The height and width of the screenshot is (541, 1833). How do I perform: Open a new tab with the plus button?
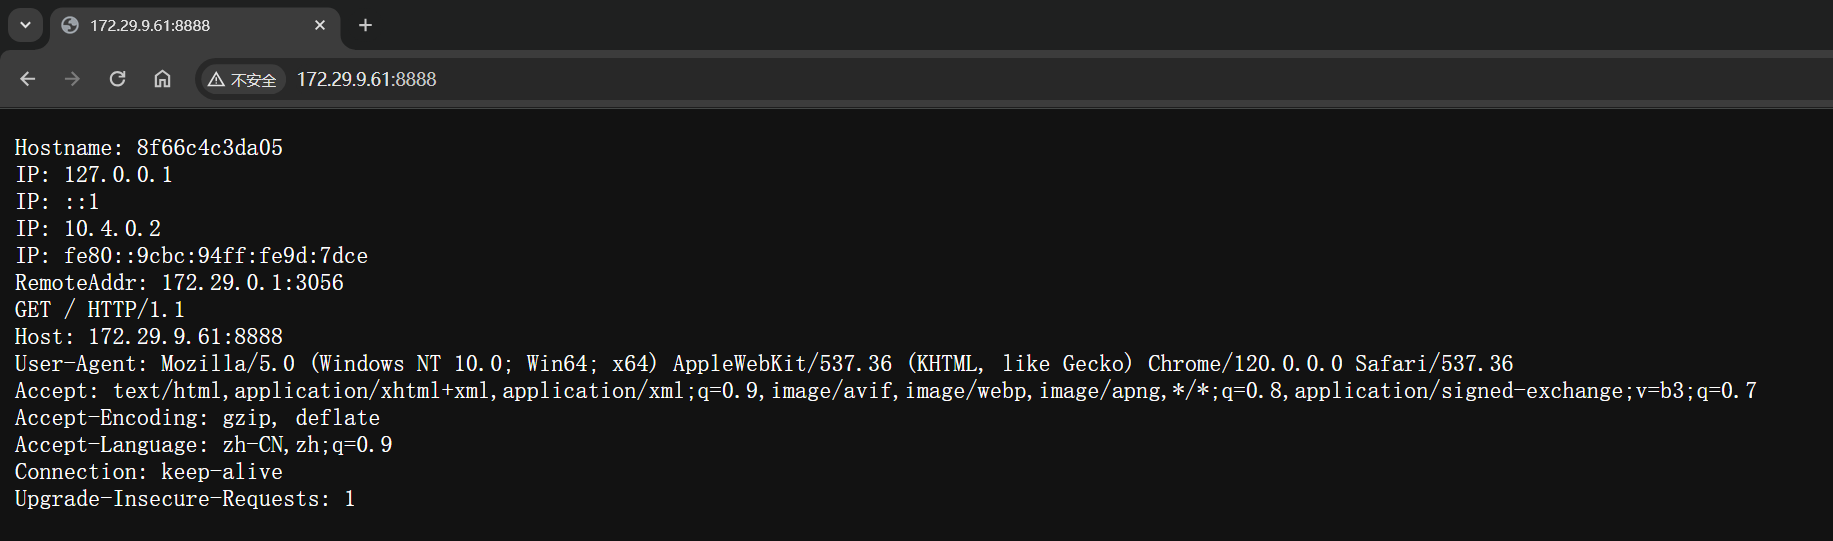366,25
